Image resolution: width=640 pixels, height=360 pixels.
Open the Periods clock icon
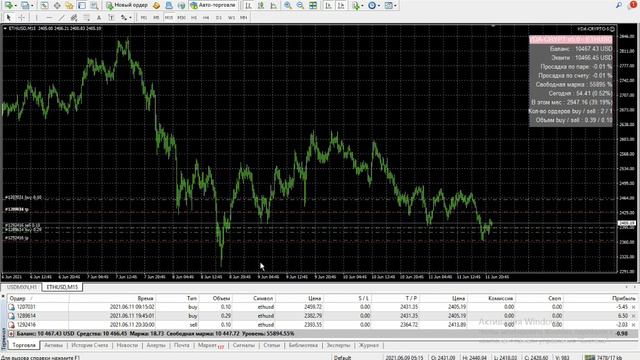click(372, 5)
